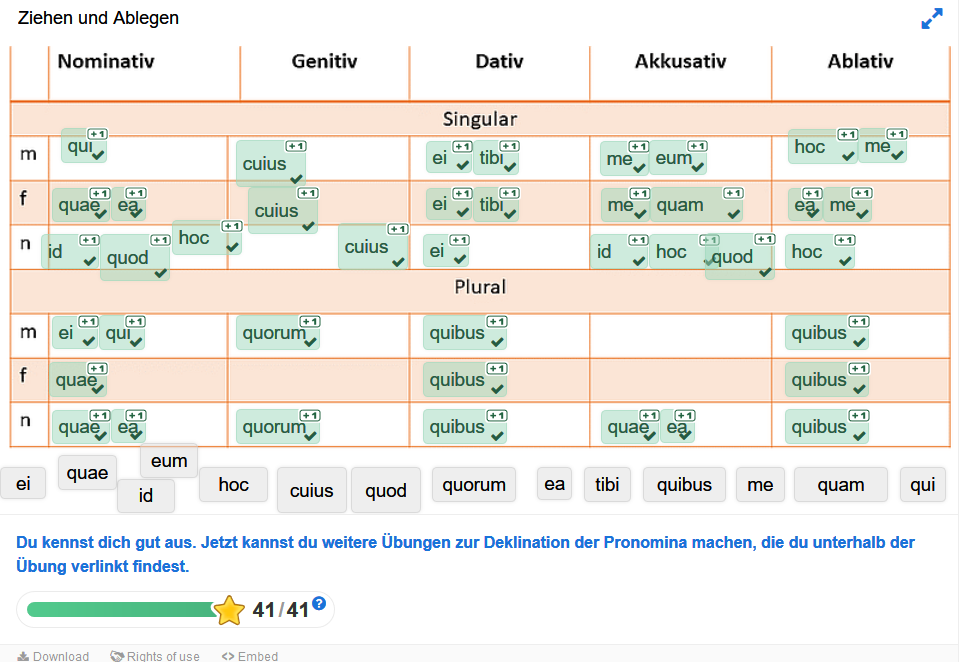Click the green checkmark on the placed 'quam' tile
This screenshot has width=959, height=662.
tap(734, 213)
